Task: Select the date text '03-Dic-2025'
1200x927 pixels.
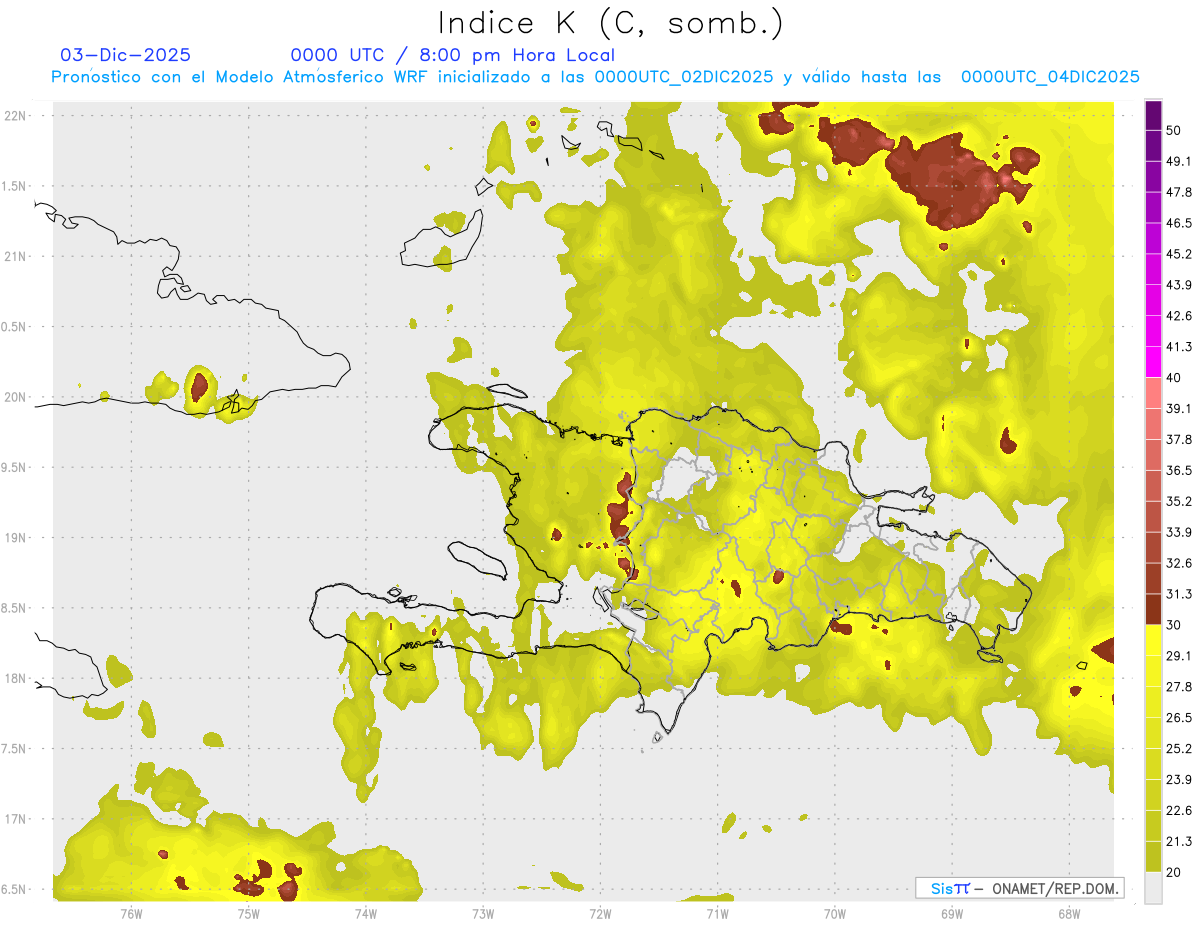Action: click(126, 55)
